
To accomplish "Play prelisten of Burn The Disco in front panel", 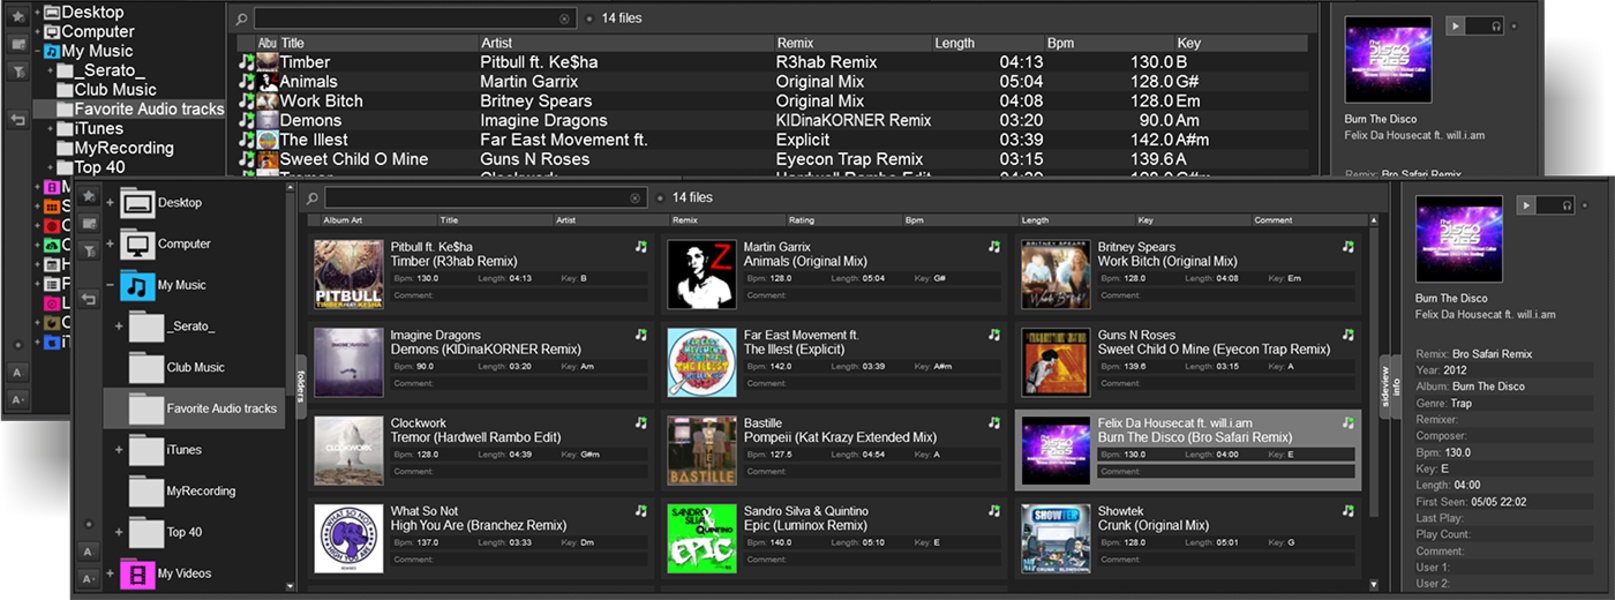I will pyautogui.click(x=1526, y=205).
